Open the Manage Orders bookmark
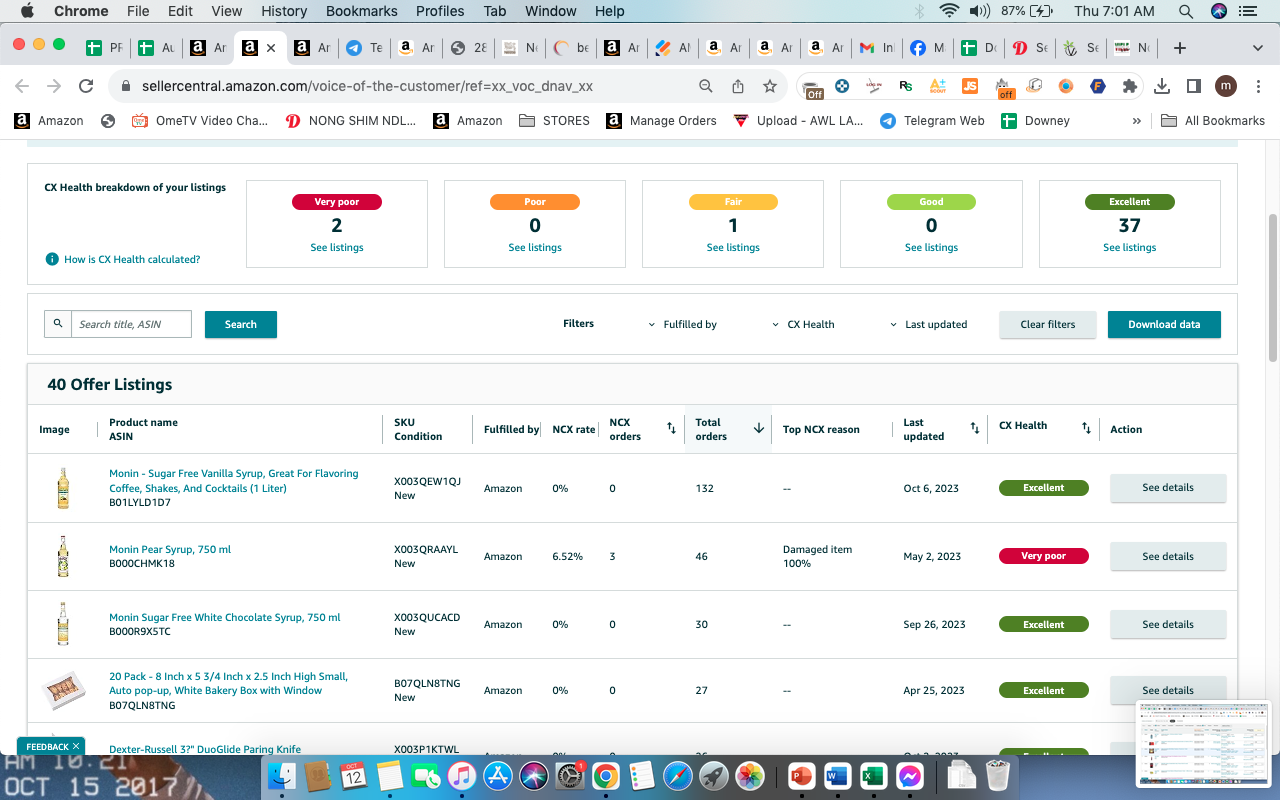This screenshot has width=1280, height=800. 660,121
